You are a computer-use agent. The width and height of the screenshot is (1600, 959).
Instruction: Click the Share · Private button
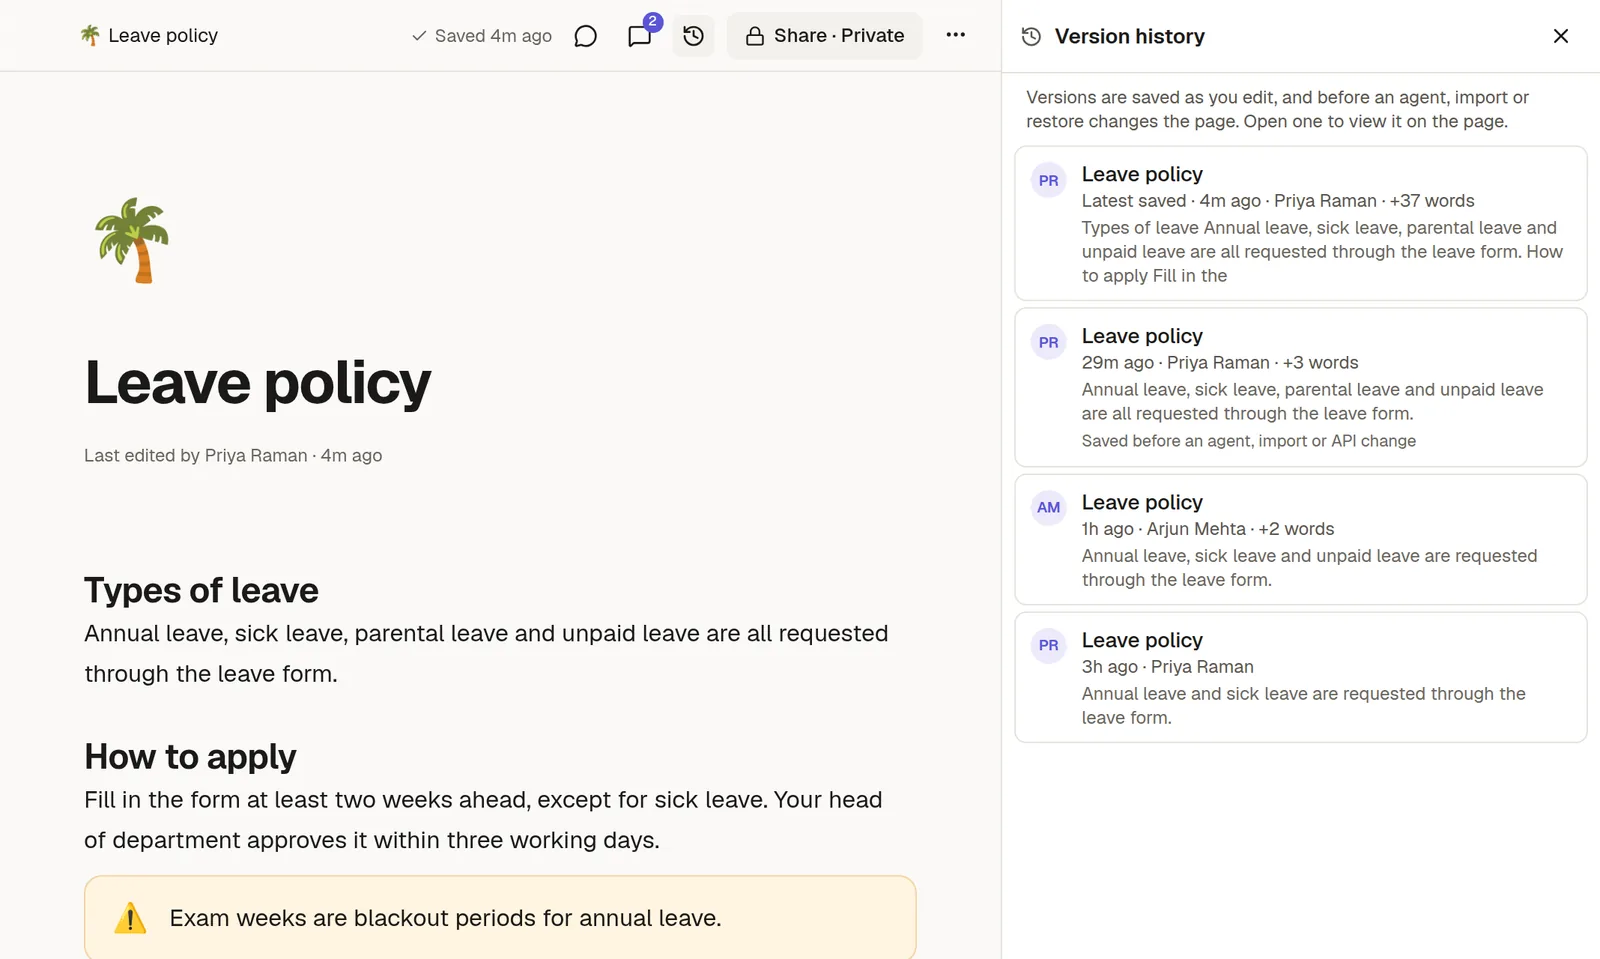click(824, 36)
